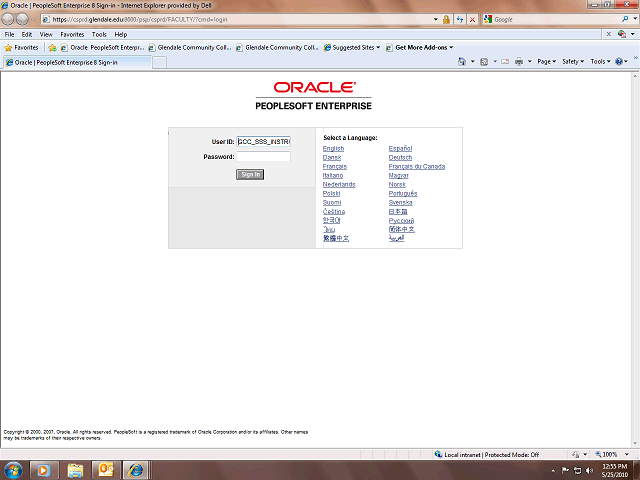Image resolution: width=640 pixels, height=480 pixels.
Task: Click the Add to Favorites Bar icon
Action: click(x=52, y=48)
